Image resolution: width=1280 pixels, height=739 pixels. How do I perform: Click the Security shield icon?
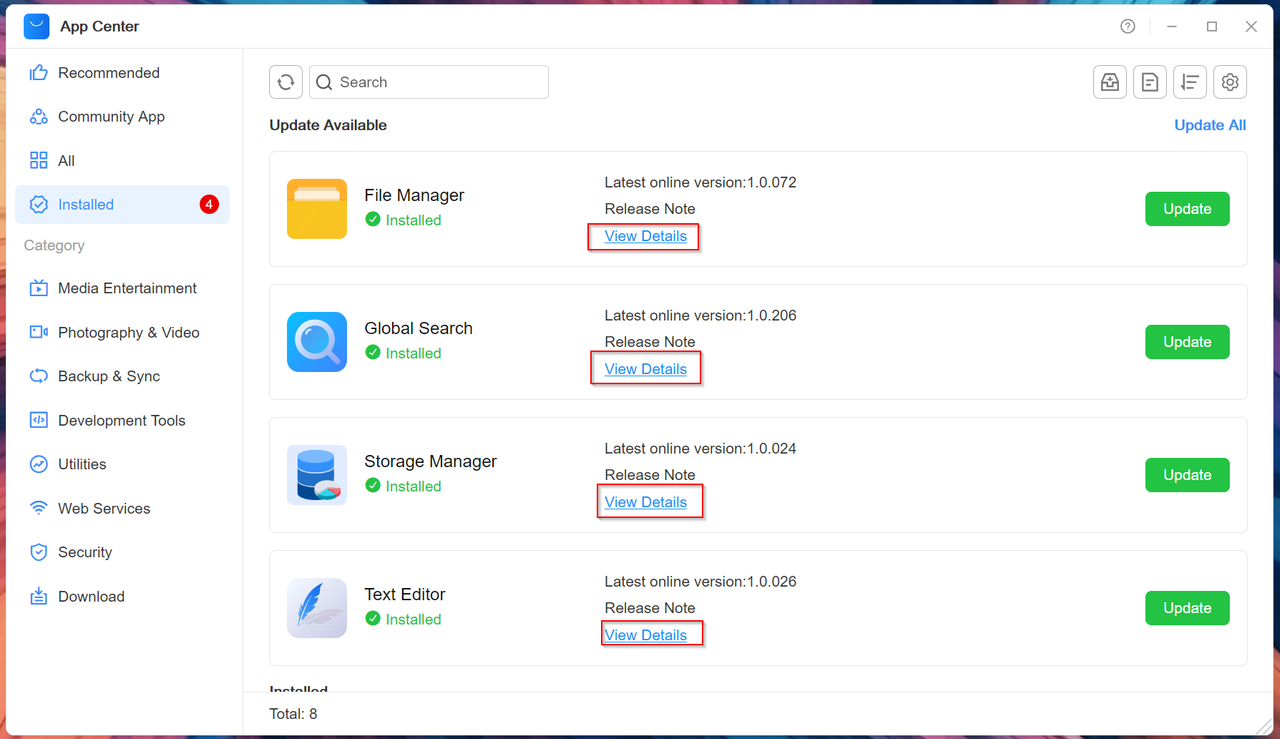(39, 553)
